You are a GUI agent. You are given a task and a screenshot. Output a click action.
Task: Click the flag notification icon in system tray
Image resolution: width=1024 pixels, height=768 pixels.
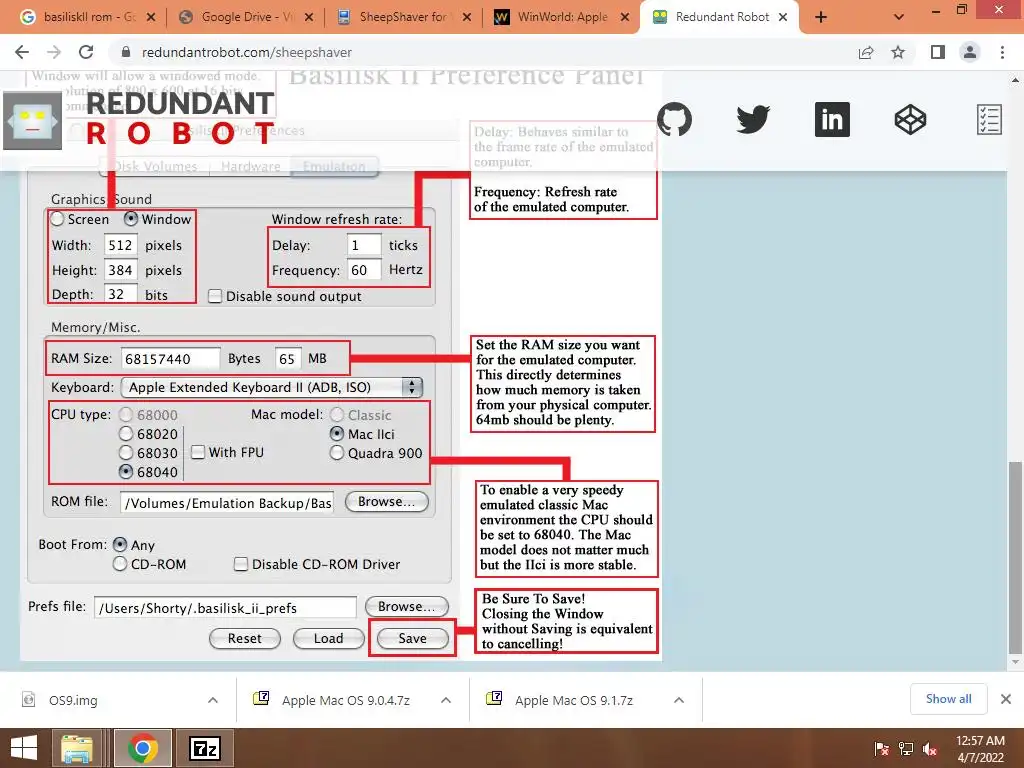(x=882, y=749)
